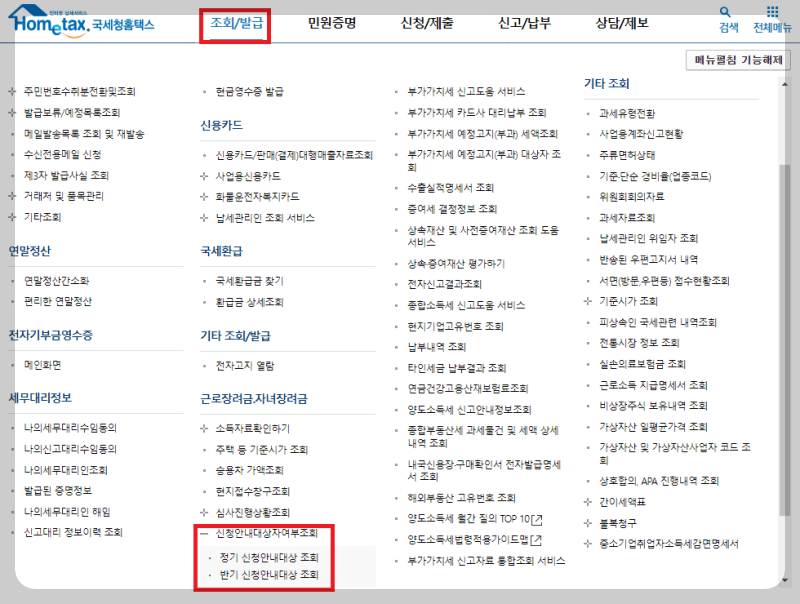Expand 거래처 및 품목관리 submenu
The width and height of the screenshot is (800, 604).
(12, 196)
